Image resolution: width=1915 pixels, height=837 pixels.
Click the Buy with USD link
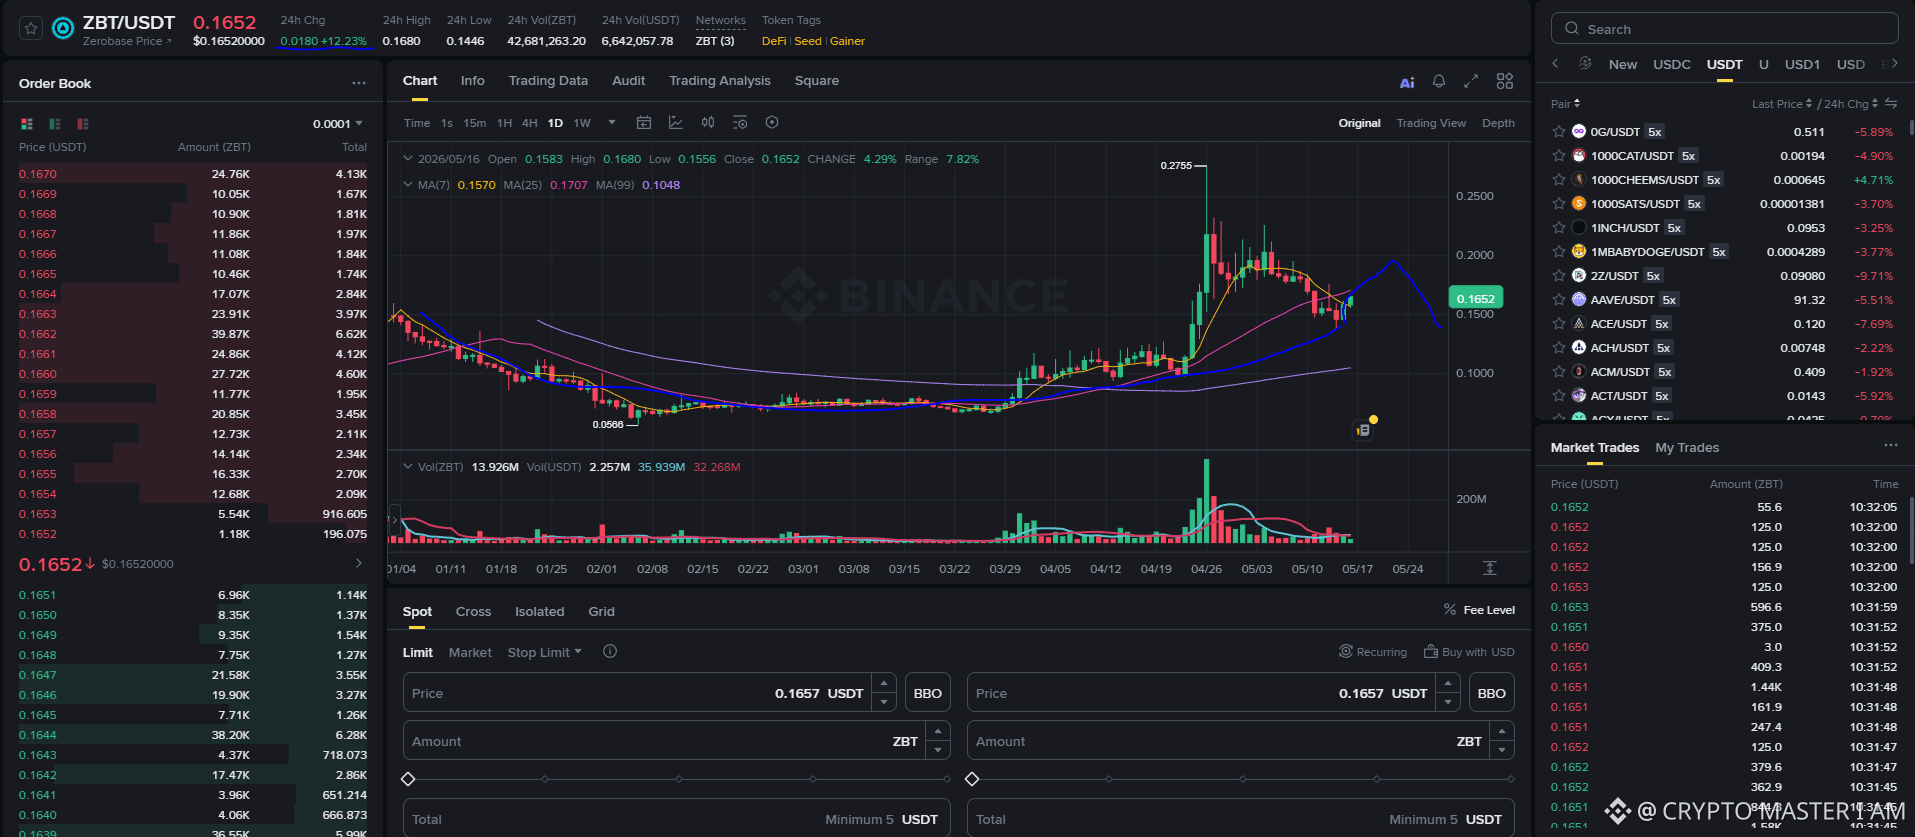(1469, 651)
